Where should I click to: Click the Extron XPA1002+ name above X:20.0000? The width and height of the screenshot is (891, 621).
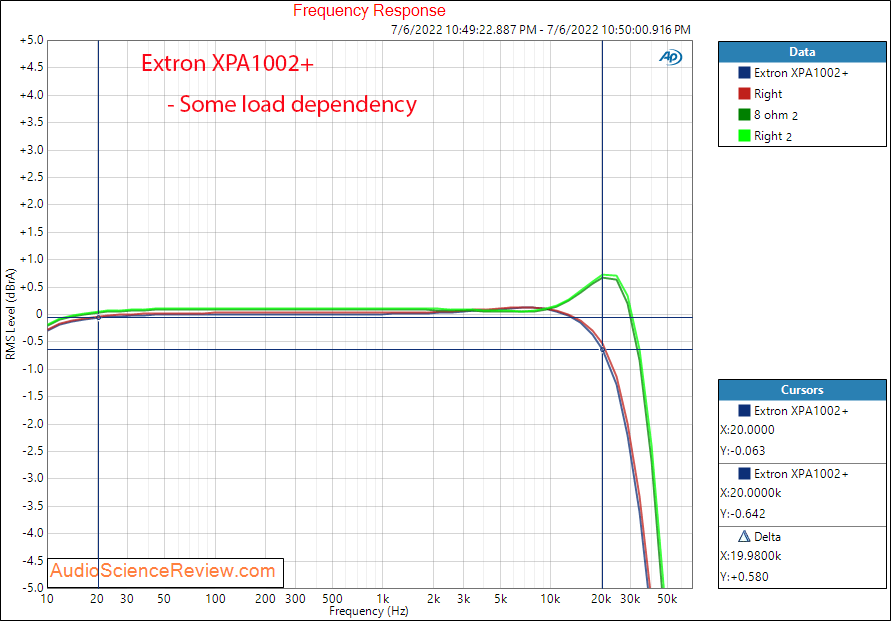pos(801,411)
